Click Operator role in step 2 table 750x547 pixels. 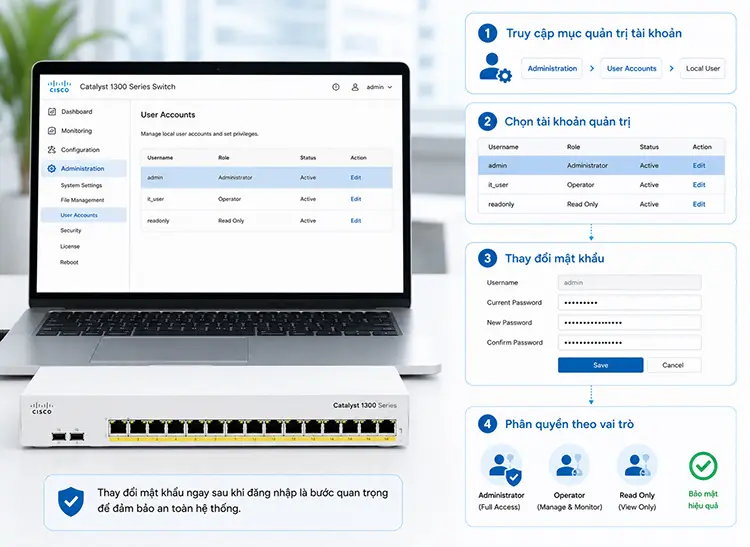pyautogui.click(x=581, y=185)
